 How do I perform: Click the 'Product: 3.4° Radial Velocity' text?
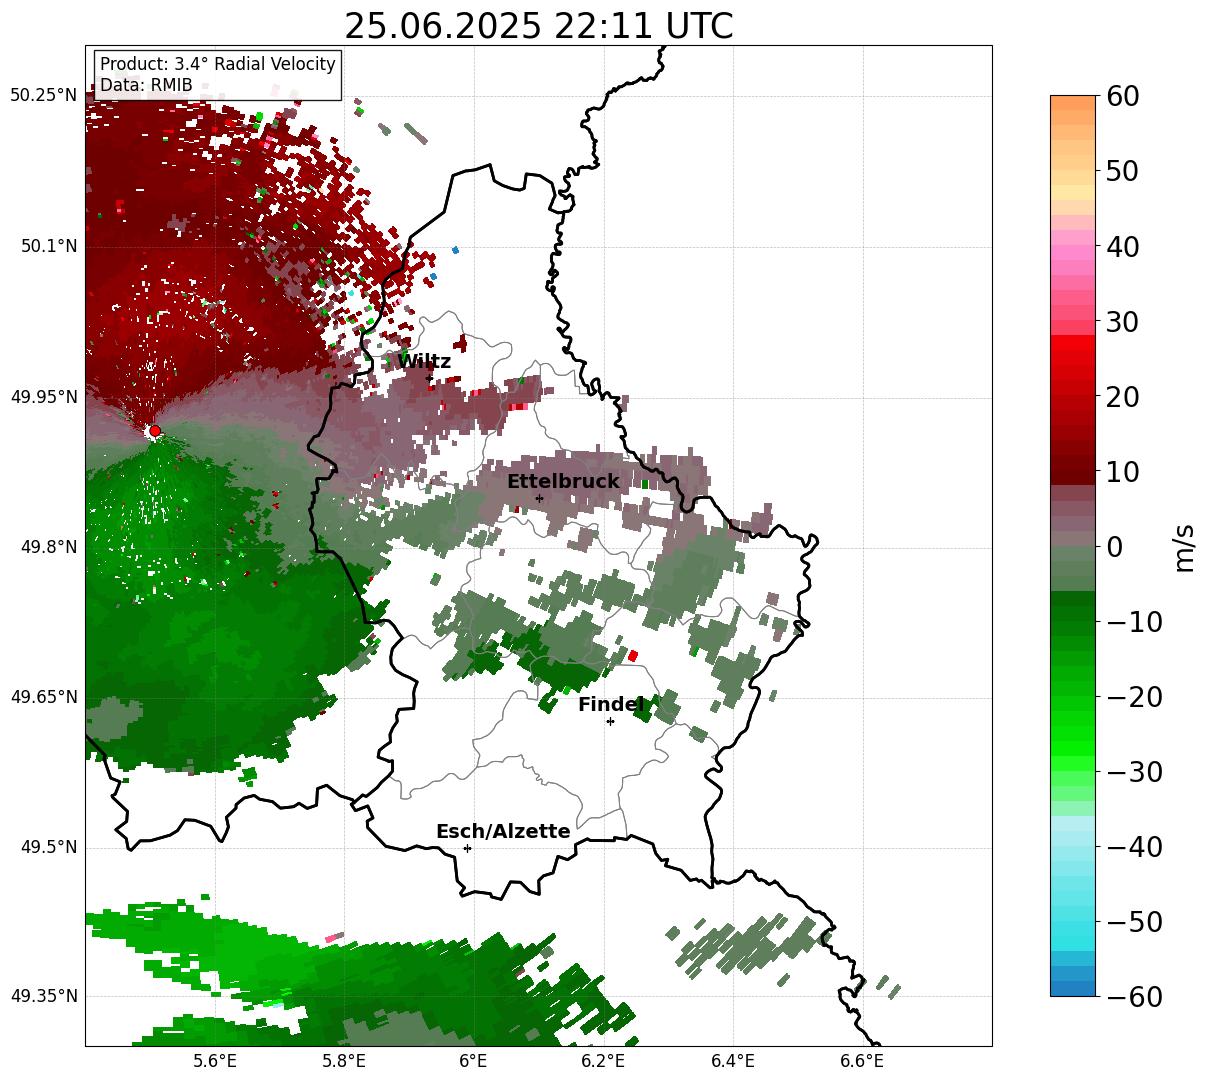click(x=218, y=64)
